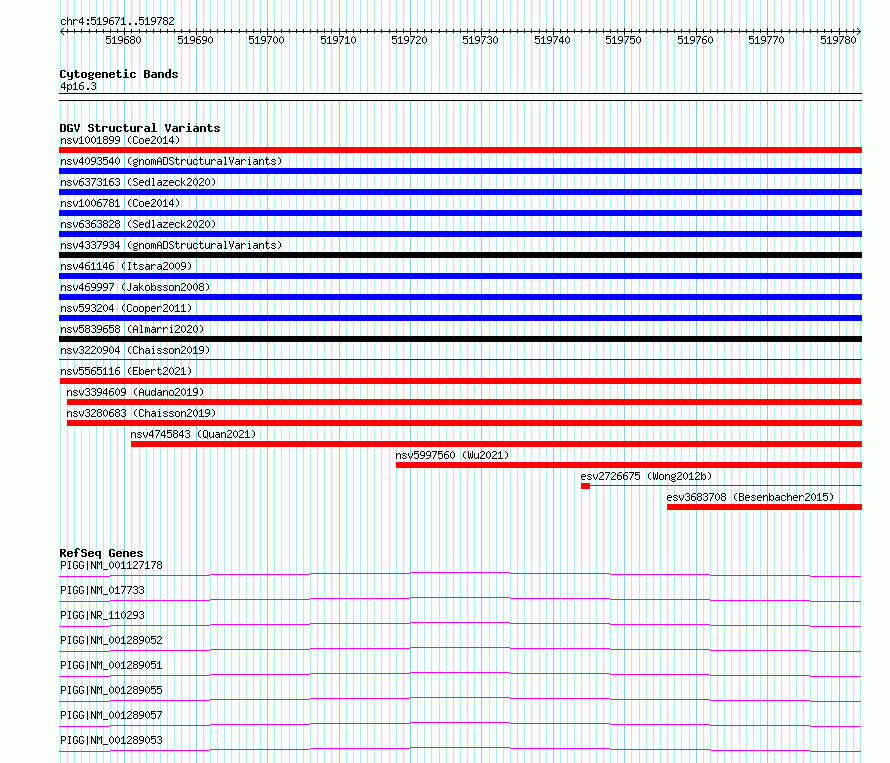Open PIGG|NM_001127178 transcript
Screen dimensions: 890x763
[x=111, y=565]
